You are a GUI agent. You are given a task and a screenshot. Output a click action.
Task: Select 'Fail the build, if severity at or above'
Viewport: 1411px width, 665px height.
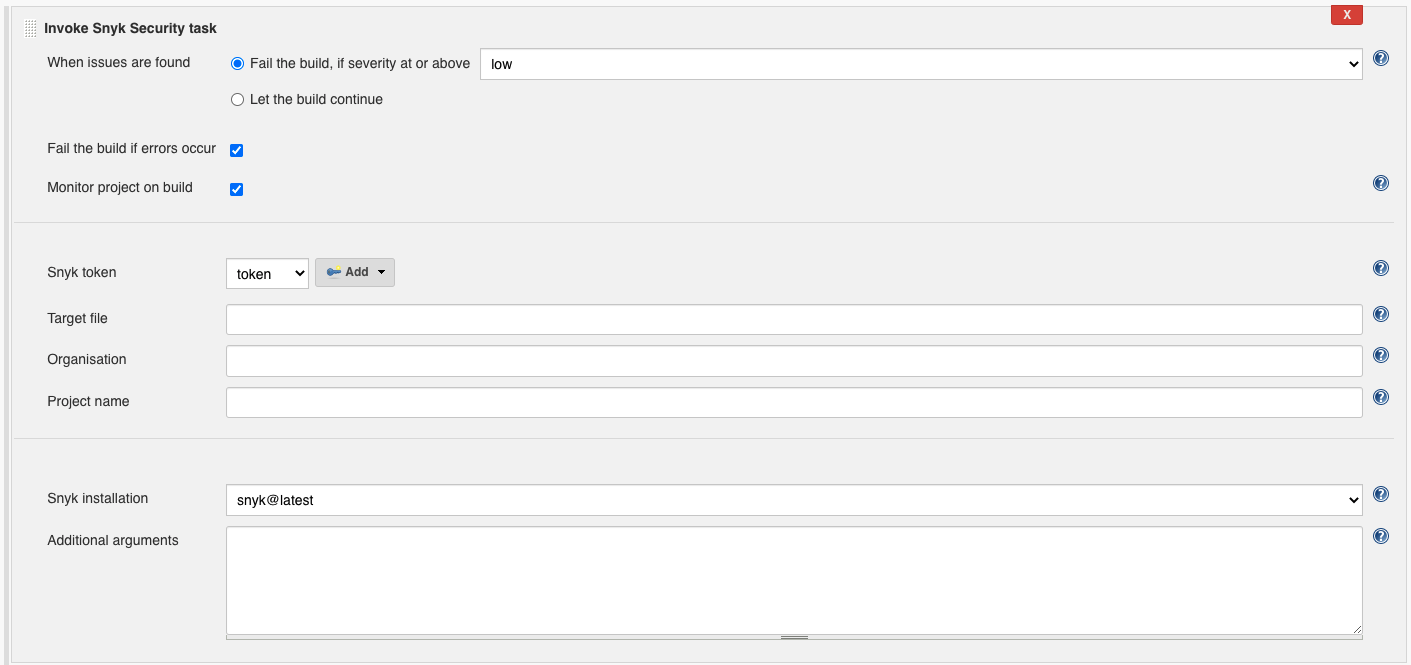click(237, 64)
